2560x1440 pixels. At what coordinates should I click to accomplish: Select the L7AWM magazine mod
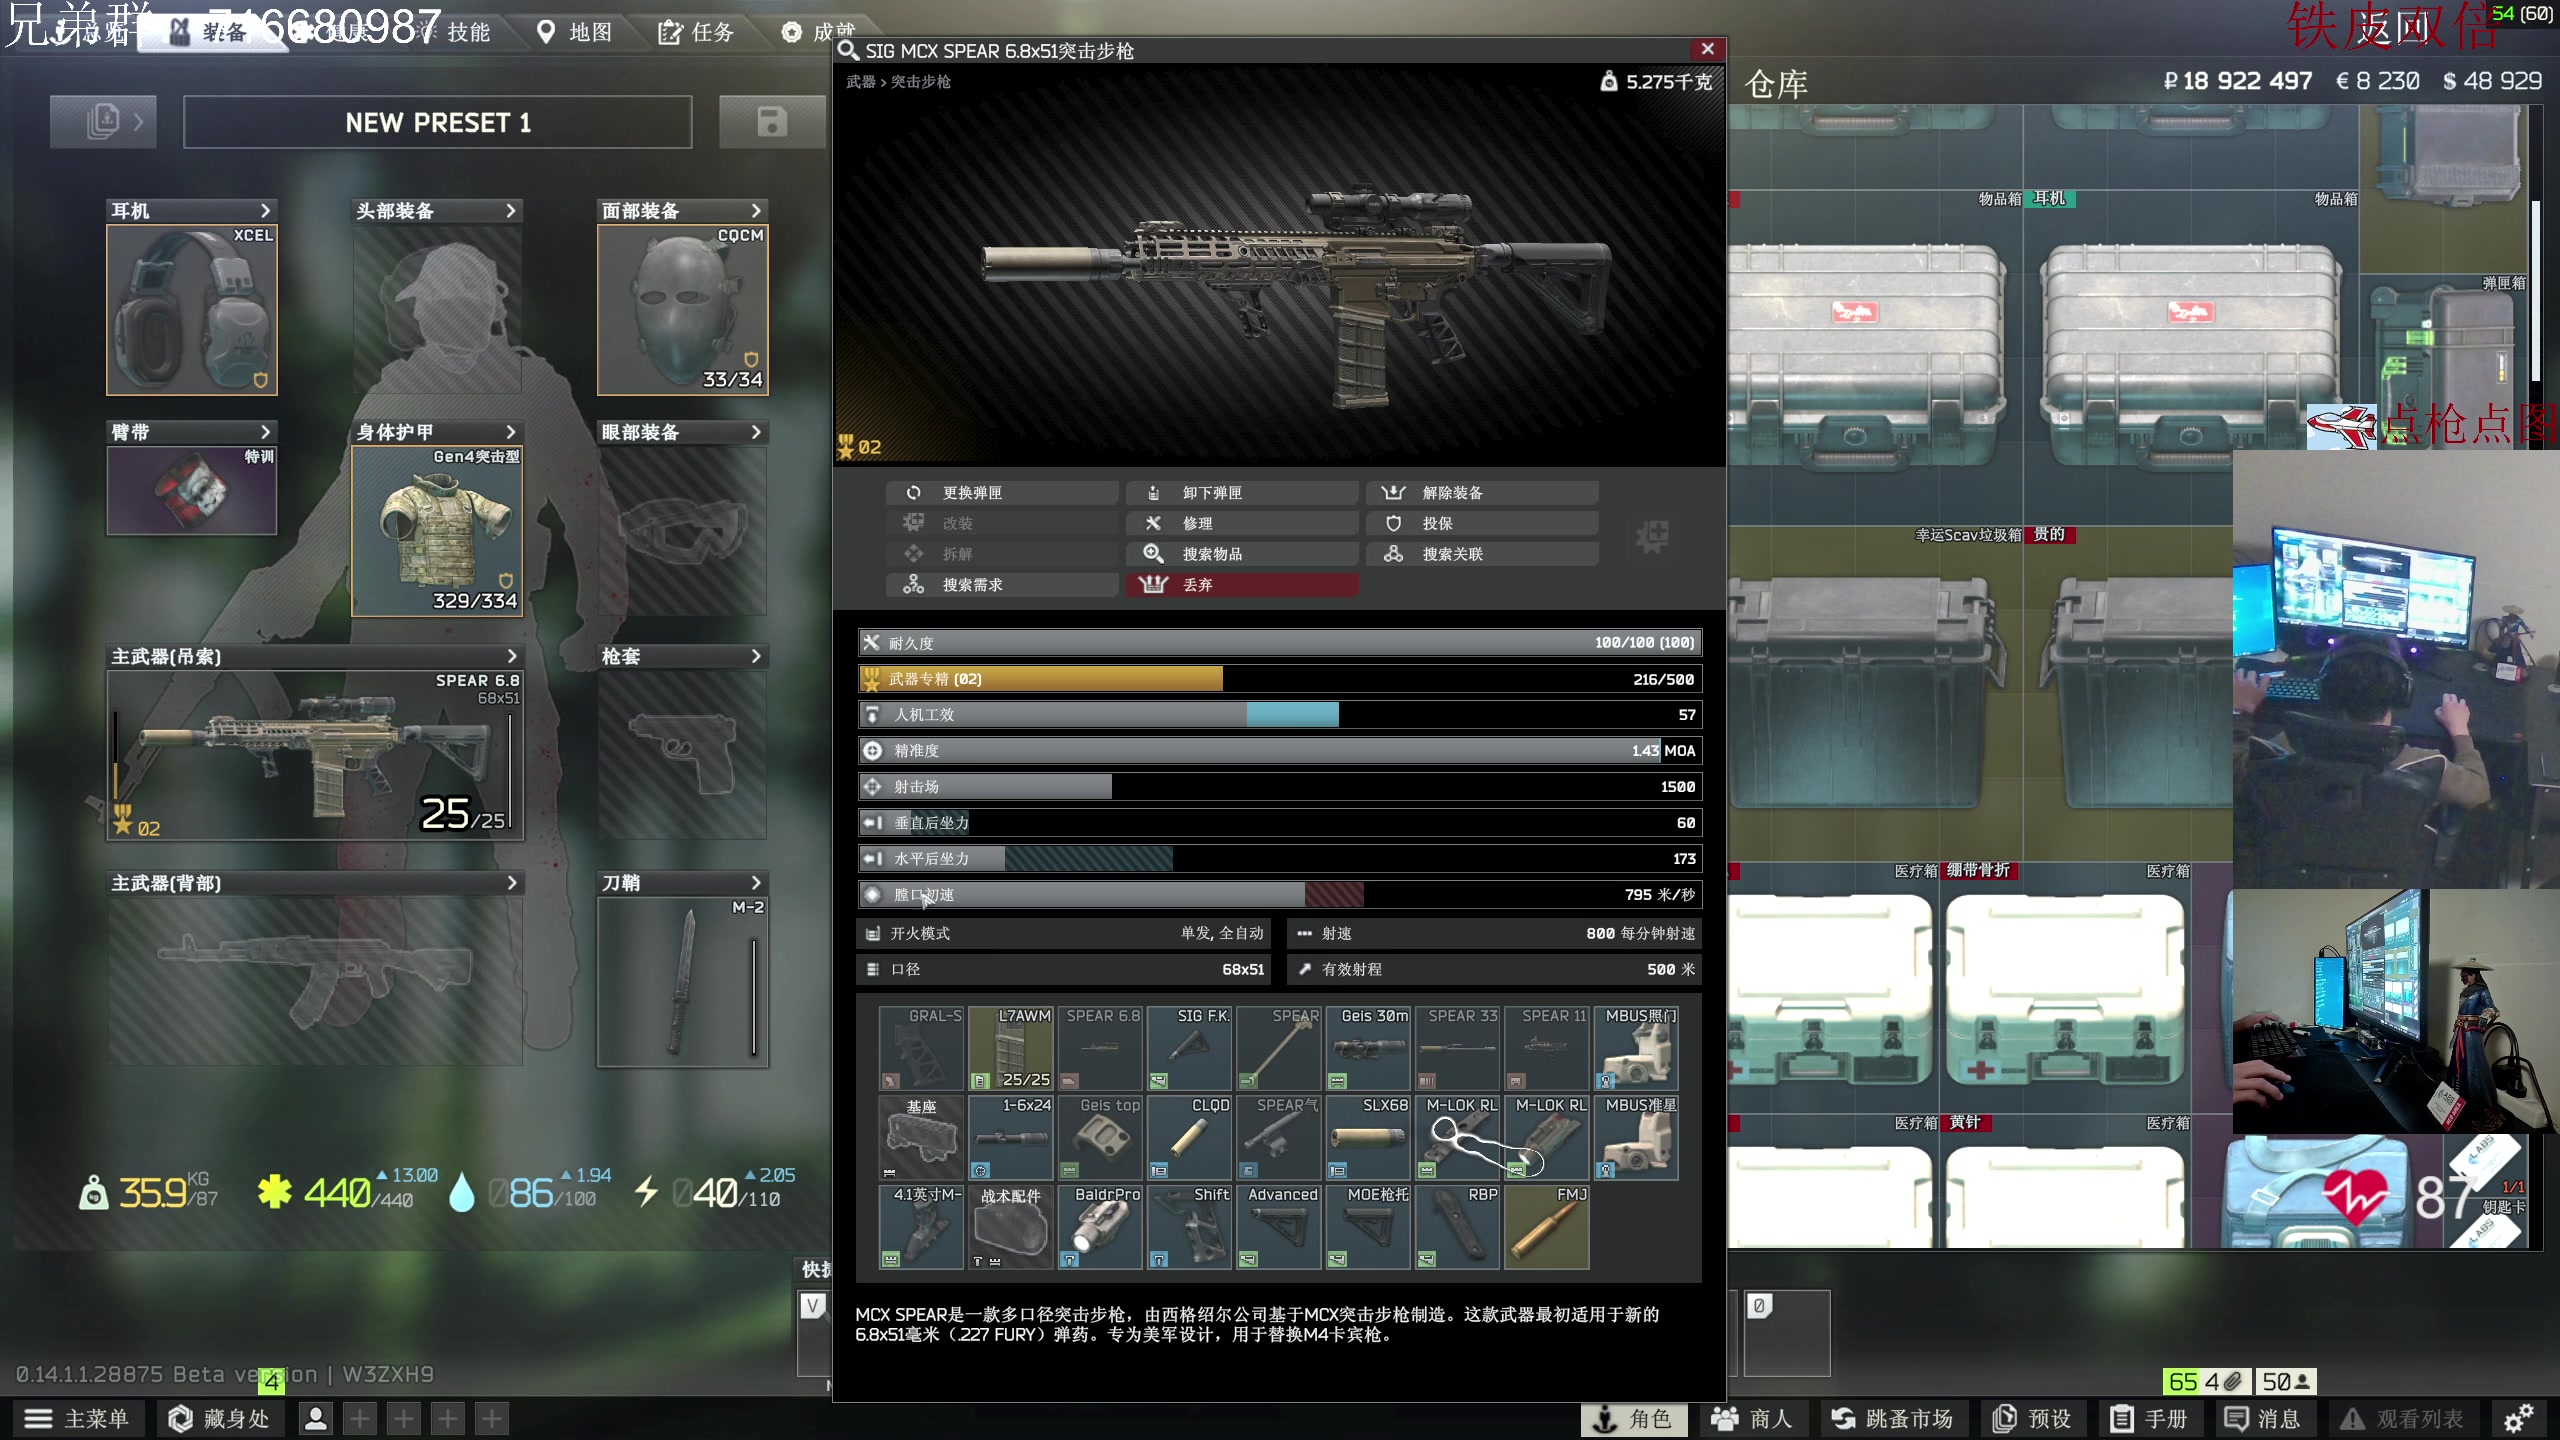[x=1010, y=1048]
